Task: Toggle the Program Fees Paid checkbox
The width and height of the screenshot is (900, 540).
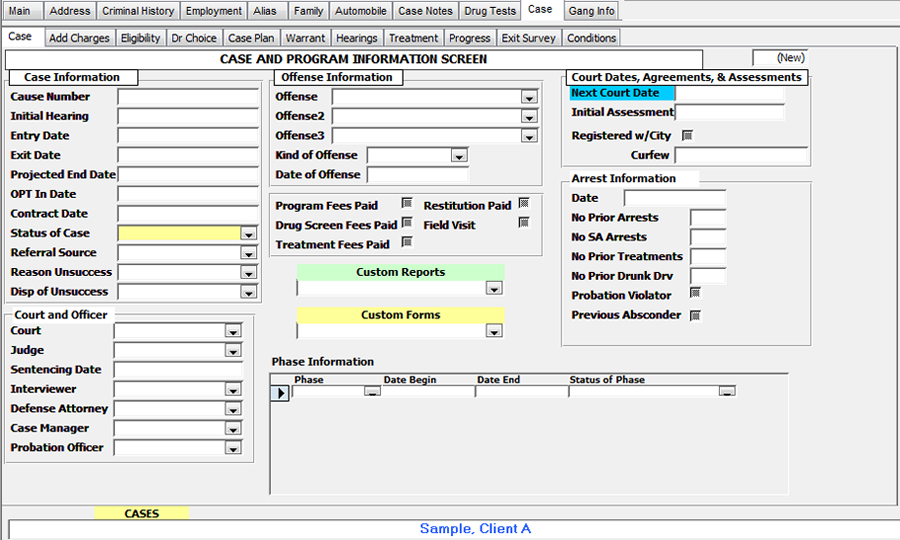Action: tap(407, 203)
